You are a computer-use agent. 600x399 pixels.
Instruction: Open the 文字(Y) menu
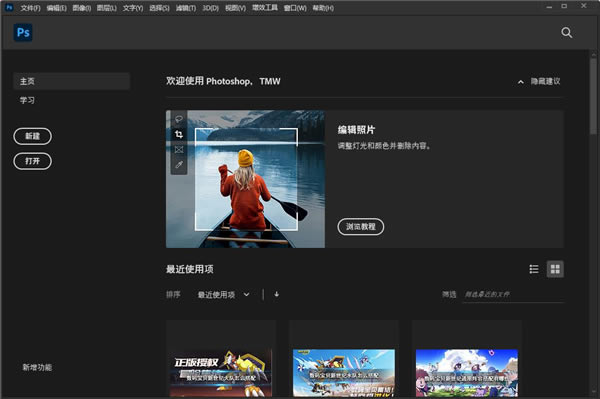click(133, 8)
